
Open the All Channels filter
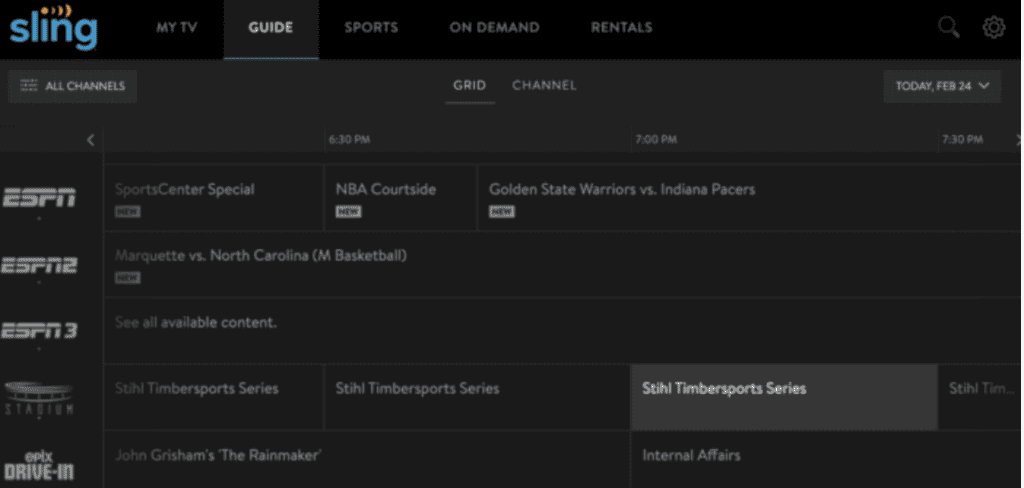pyautogui.click(x=72, y=86)
